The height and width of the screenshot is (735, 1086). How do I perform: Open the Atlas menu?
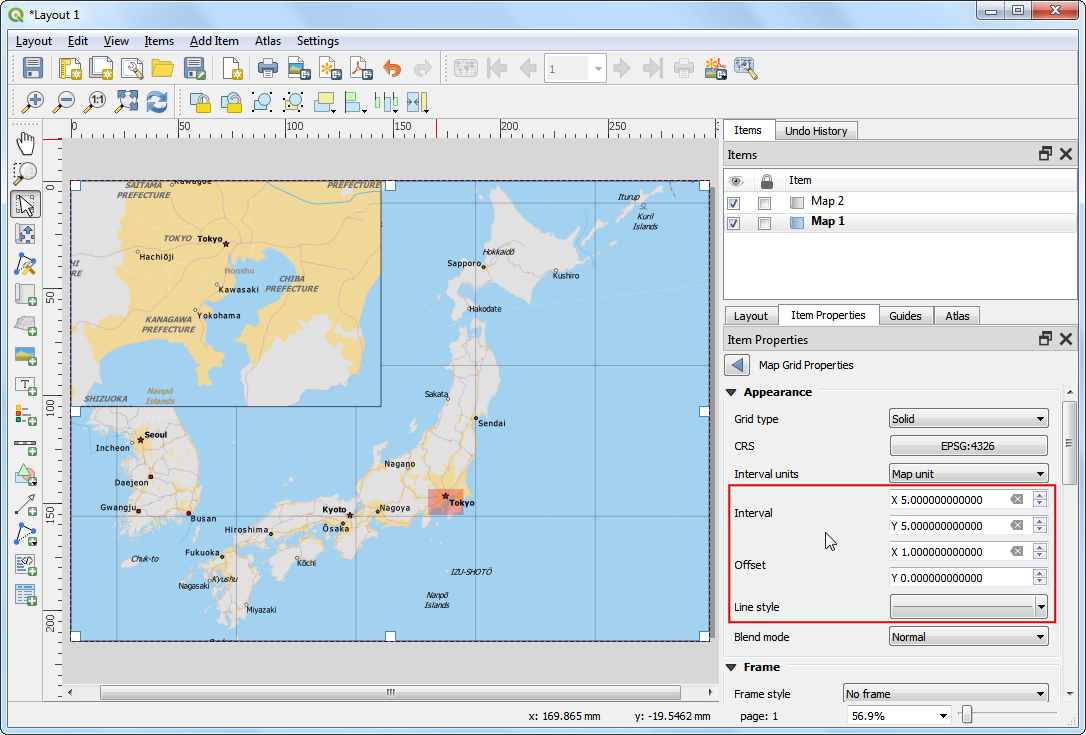[x=267, y=41]
